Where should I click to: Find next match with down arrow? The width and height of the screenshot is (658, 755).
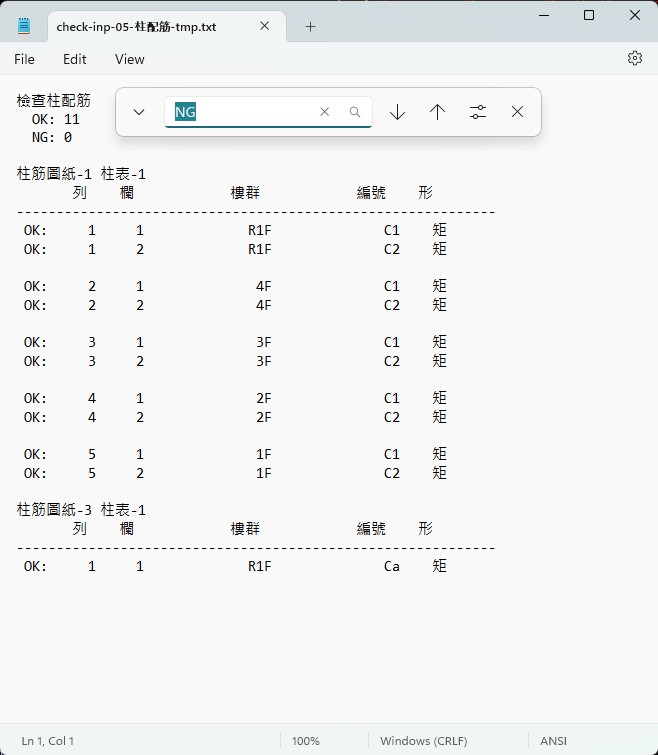tap(397, 112)
